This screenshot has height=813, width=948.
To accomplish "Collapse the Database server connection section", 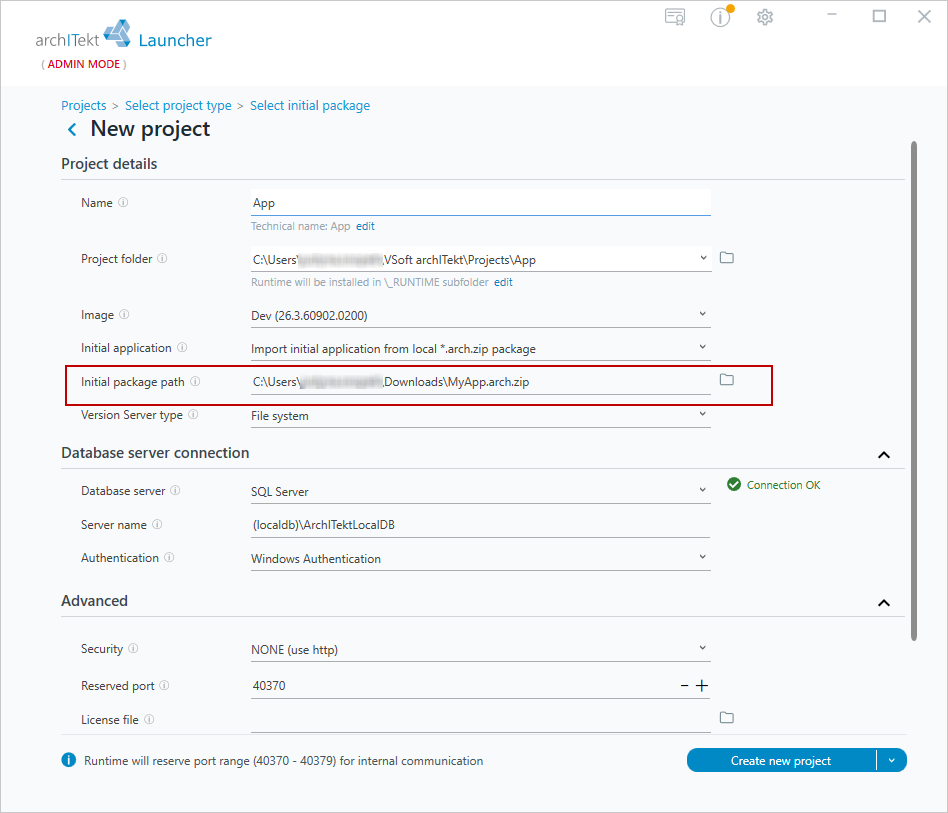I will click(x=884, y=455).
